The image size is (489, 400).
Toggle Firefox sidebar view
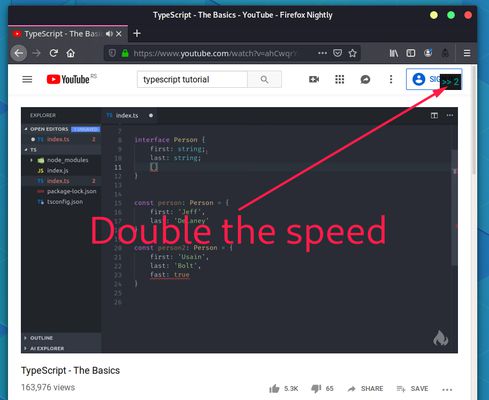pos(411,53)
